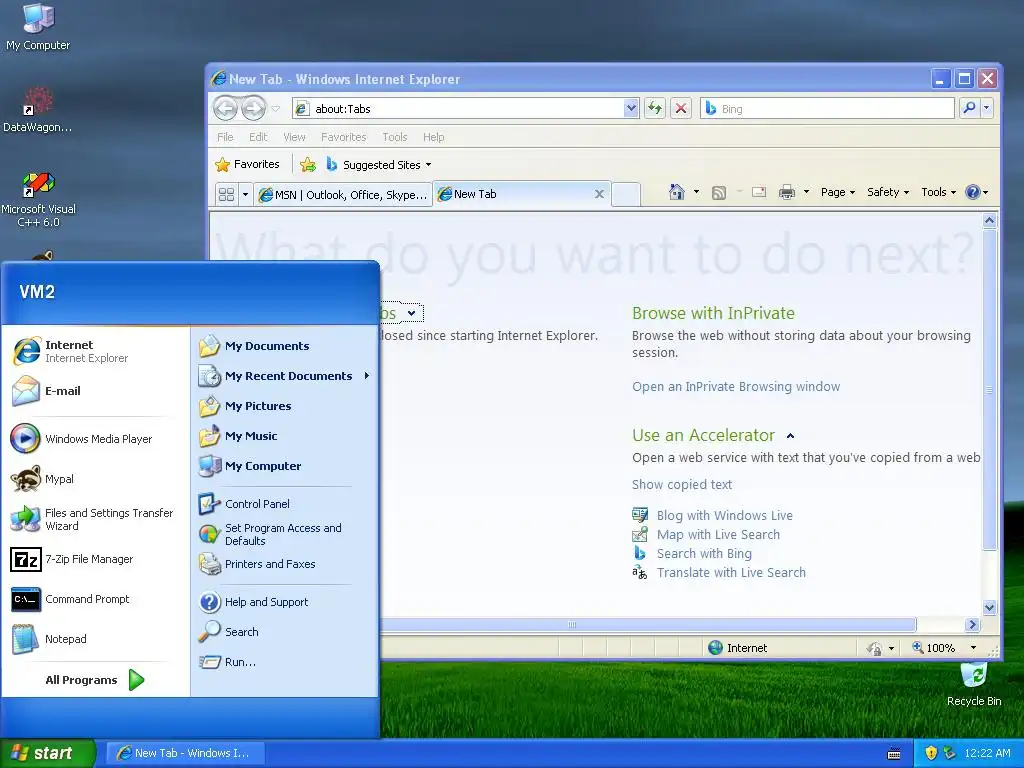
Task: Click the Forward navigation arrow in Internet Explorer
Action: 253,108
